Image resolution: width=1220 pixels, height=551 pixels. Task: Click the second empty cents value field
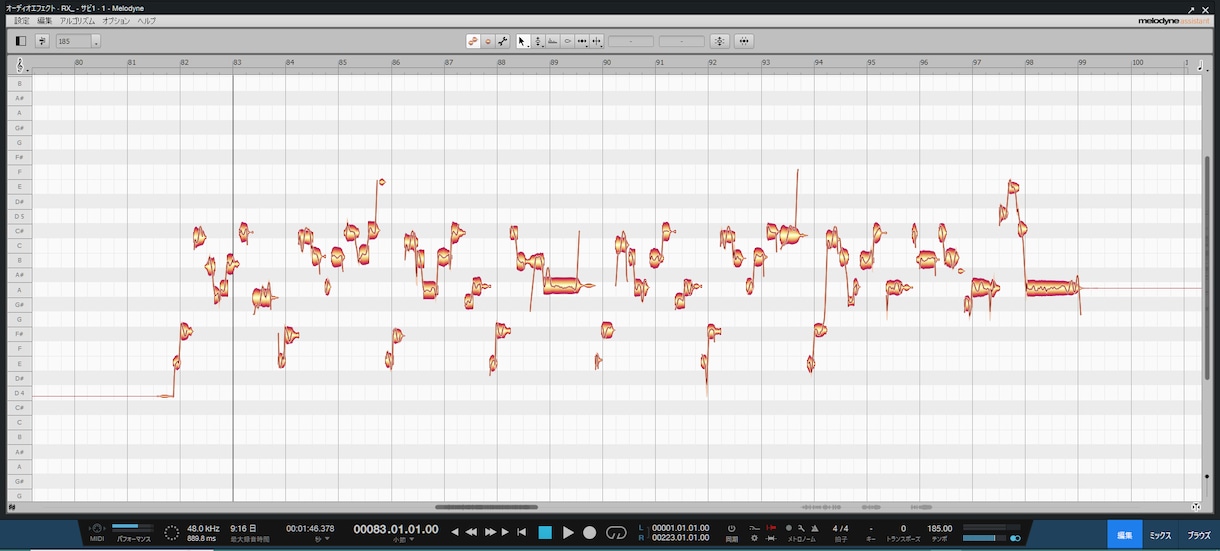[682, 41]
